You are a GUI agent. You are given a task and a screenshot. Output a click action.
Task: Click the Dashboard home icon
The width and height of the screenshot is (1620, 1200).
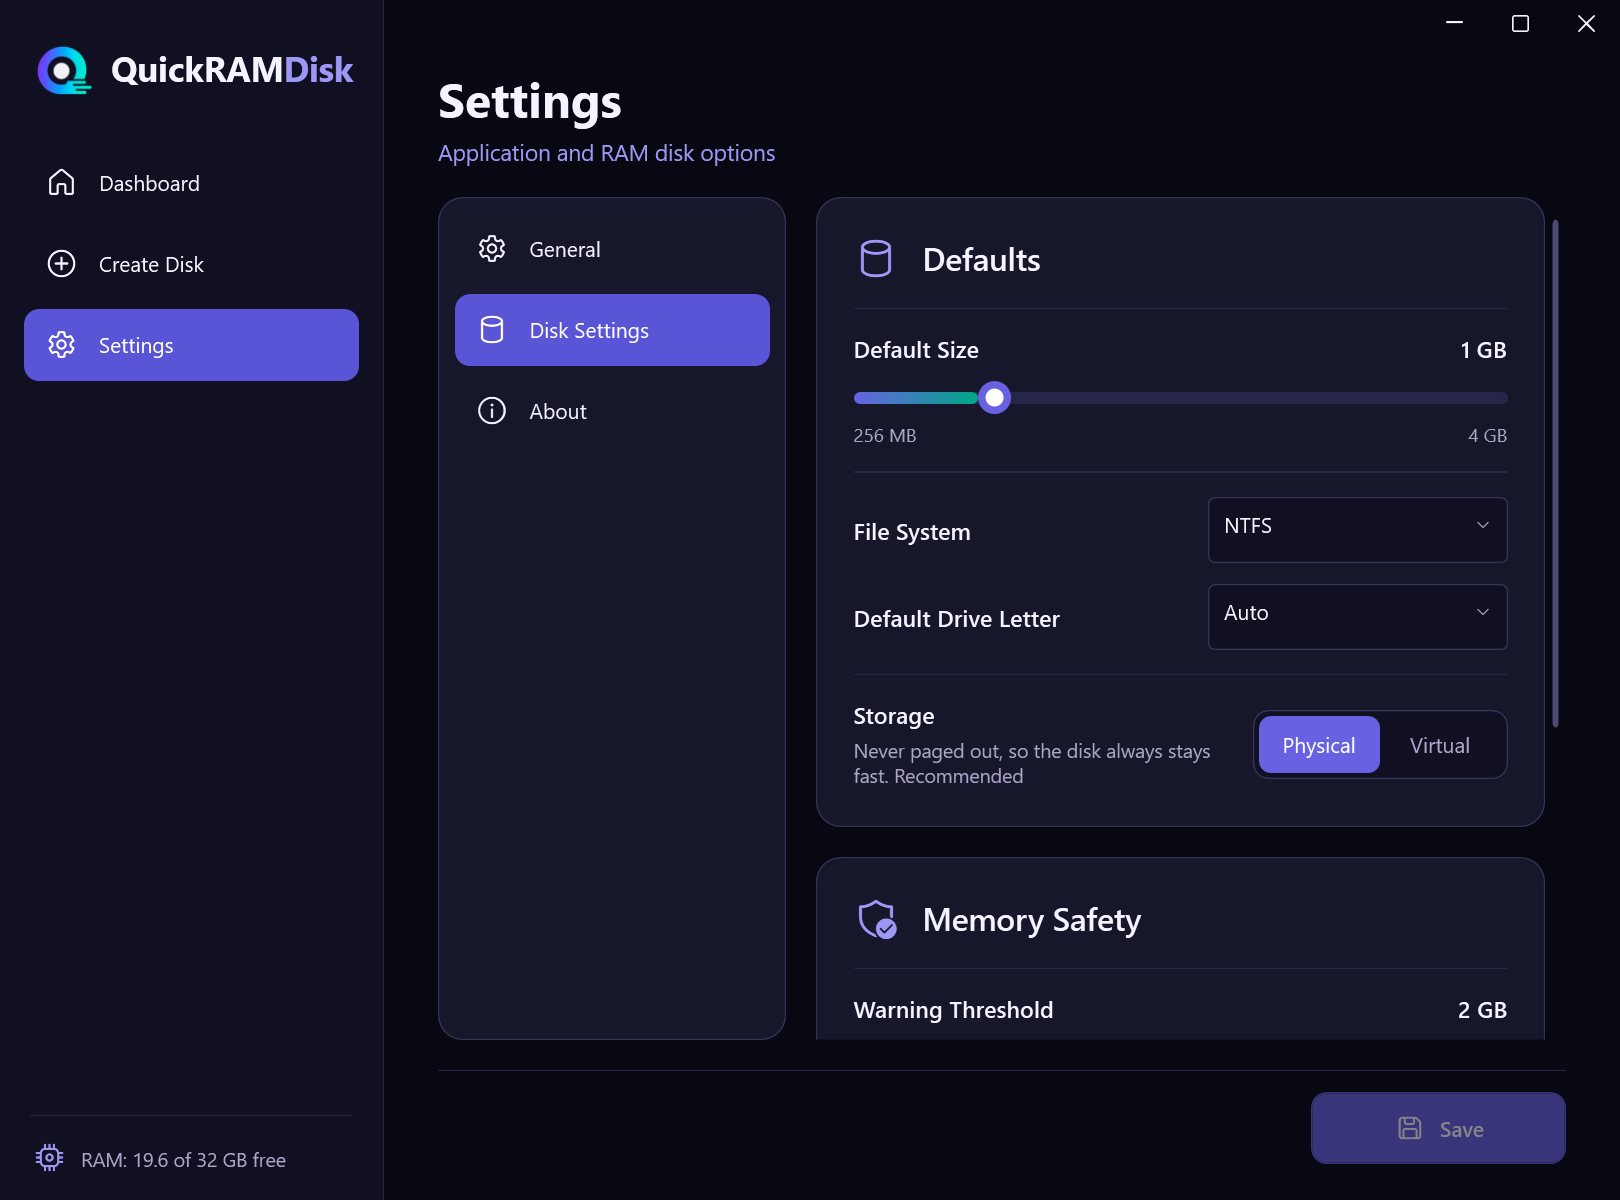click(62, 182)
